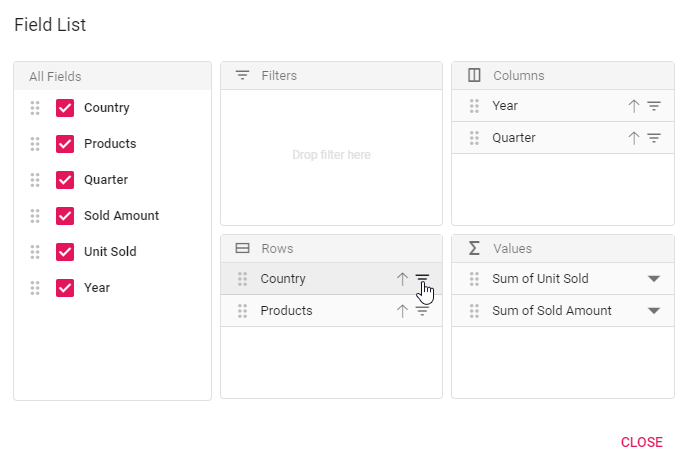This screenshot has width=686, height=454.
Task: Click the drag handle beside Products in All Fields
Action: [x=35, y=143]
